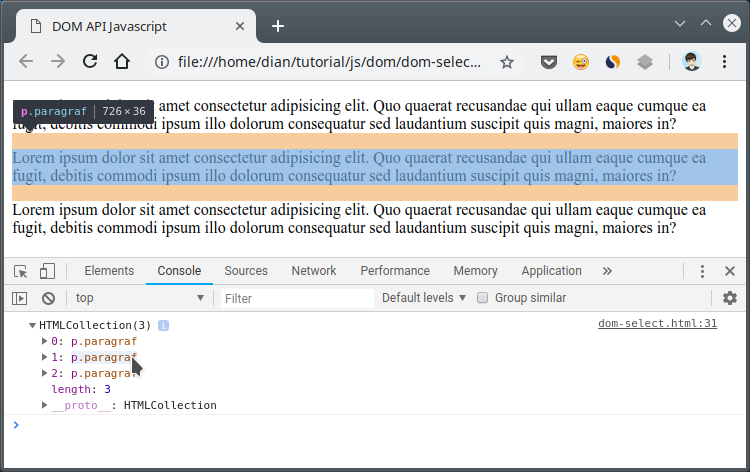Collapse the HTMLCollection(3) tree
The height and width of the screenshot is (472, 750).
tap(33, 325)
